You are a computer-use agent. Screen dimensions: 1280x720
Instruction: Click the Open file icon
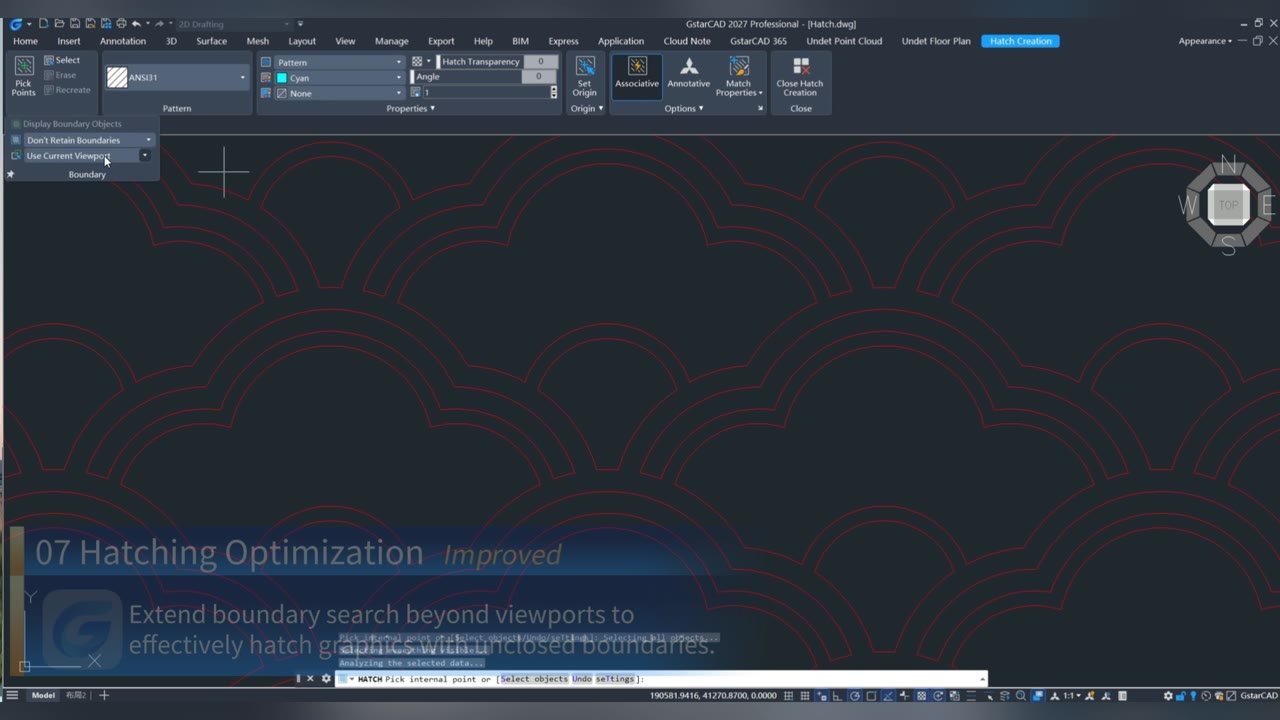pos(59,23)
